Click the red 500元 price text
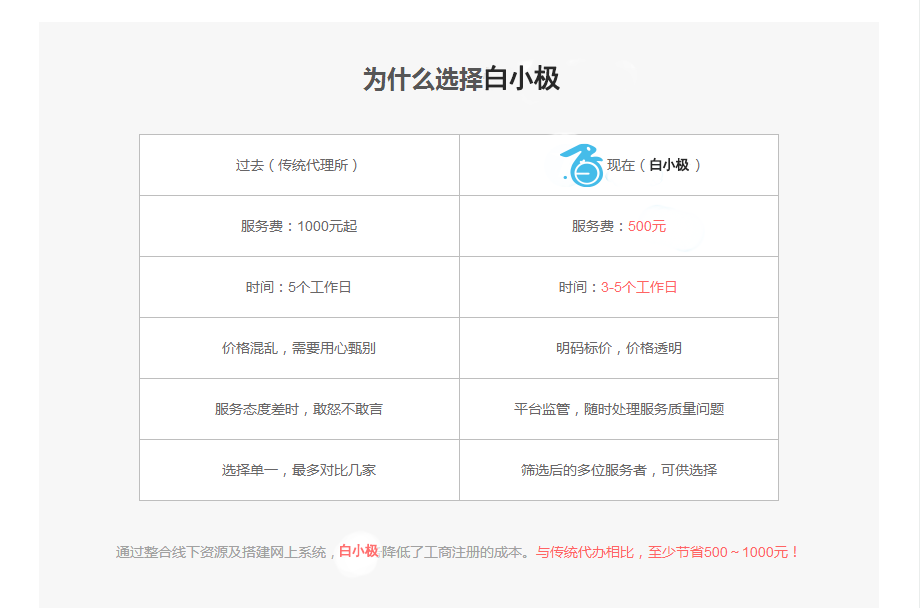 (647, 226)
